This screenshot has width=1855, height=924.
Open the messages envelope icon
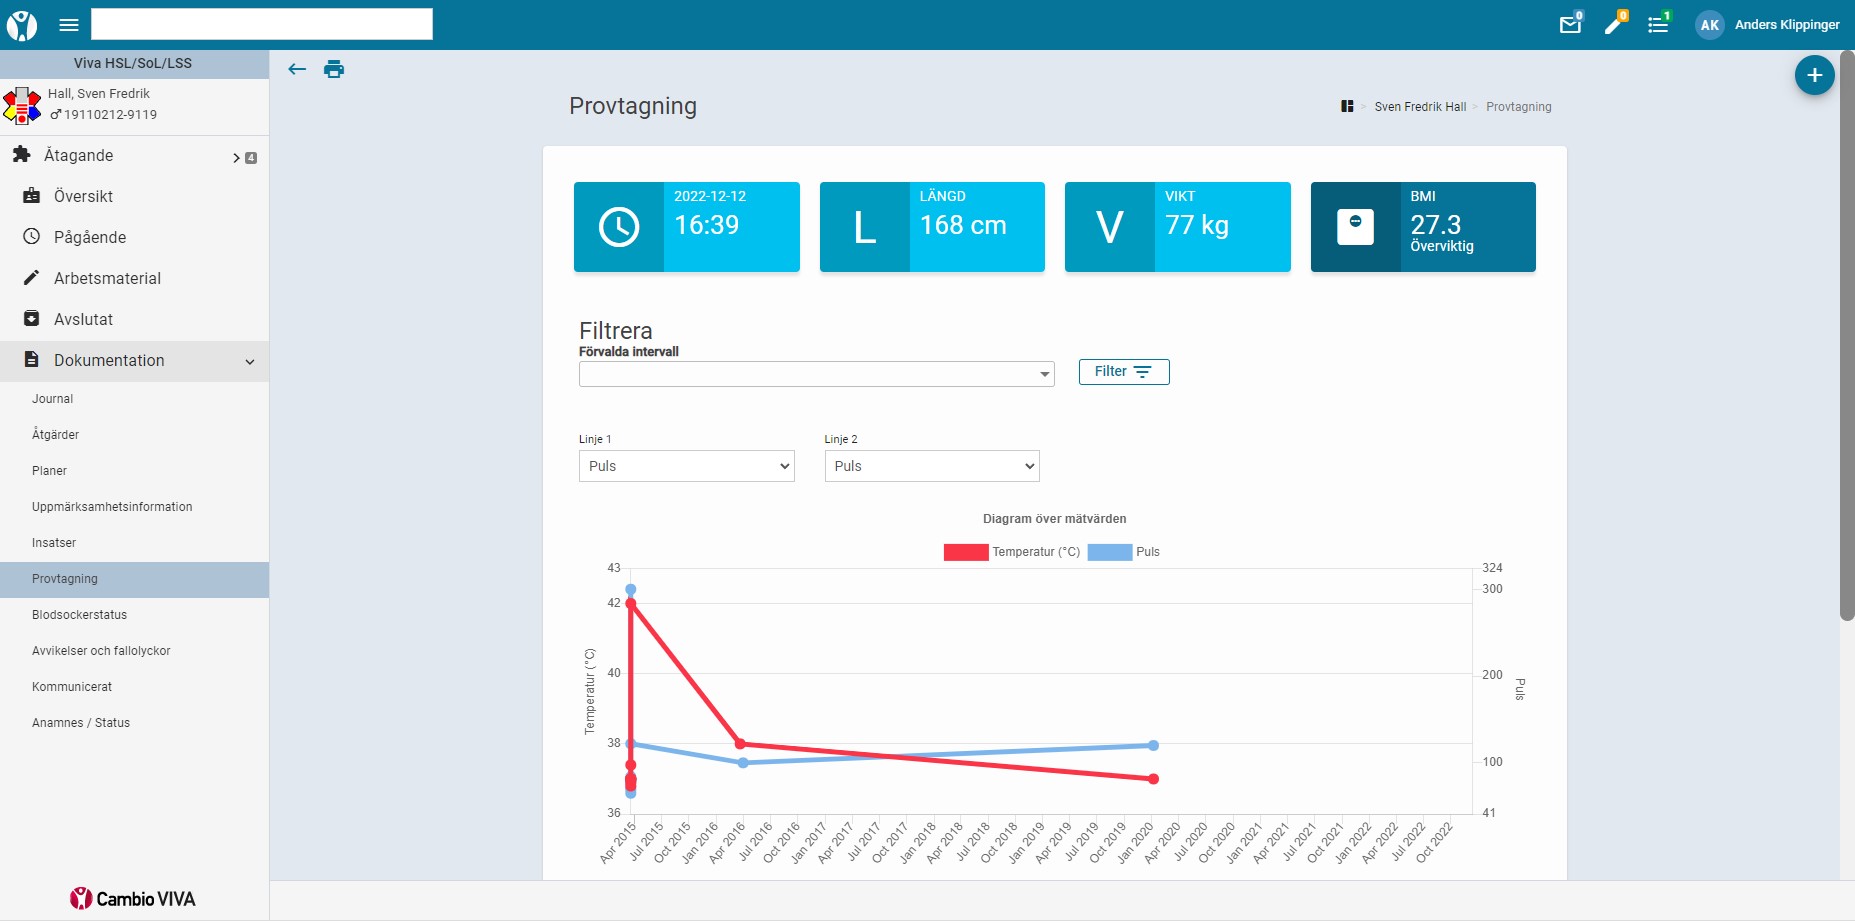1570,25
